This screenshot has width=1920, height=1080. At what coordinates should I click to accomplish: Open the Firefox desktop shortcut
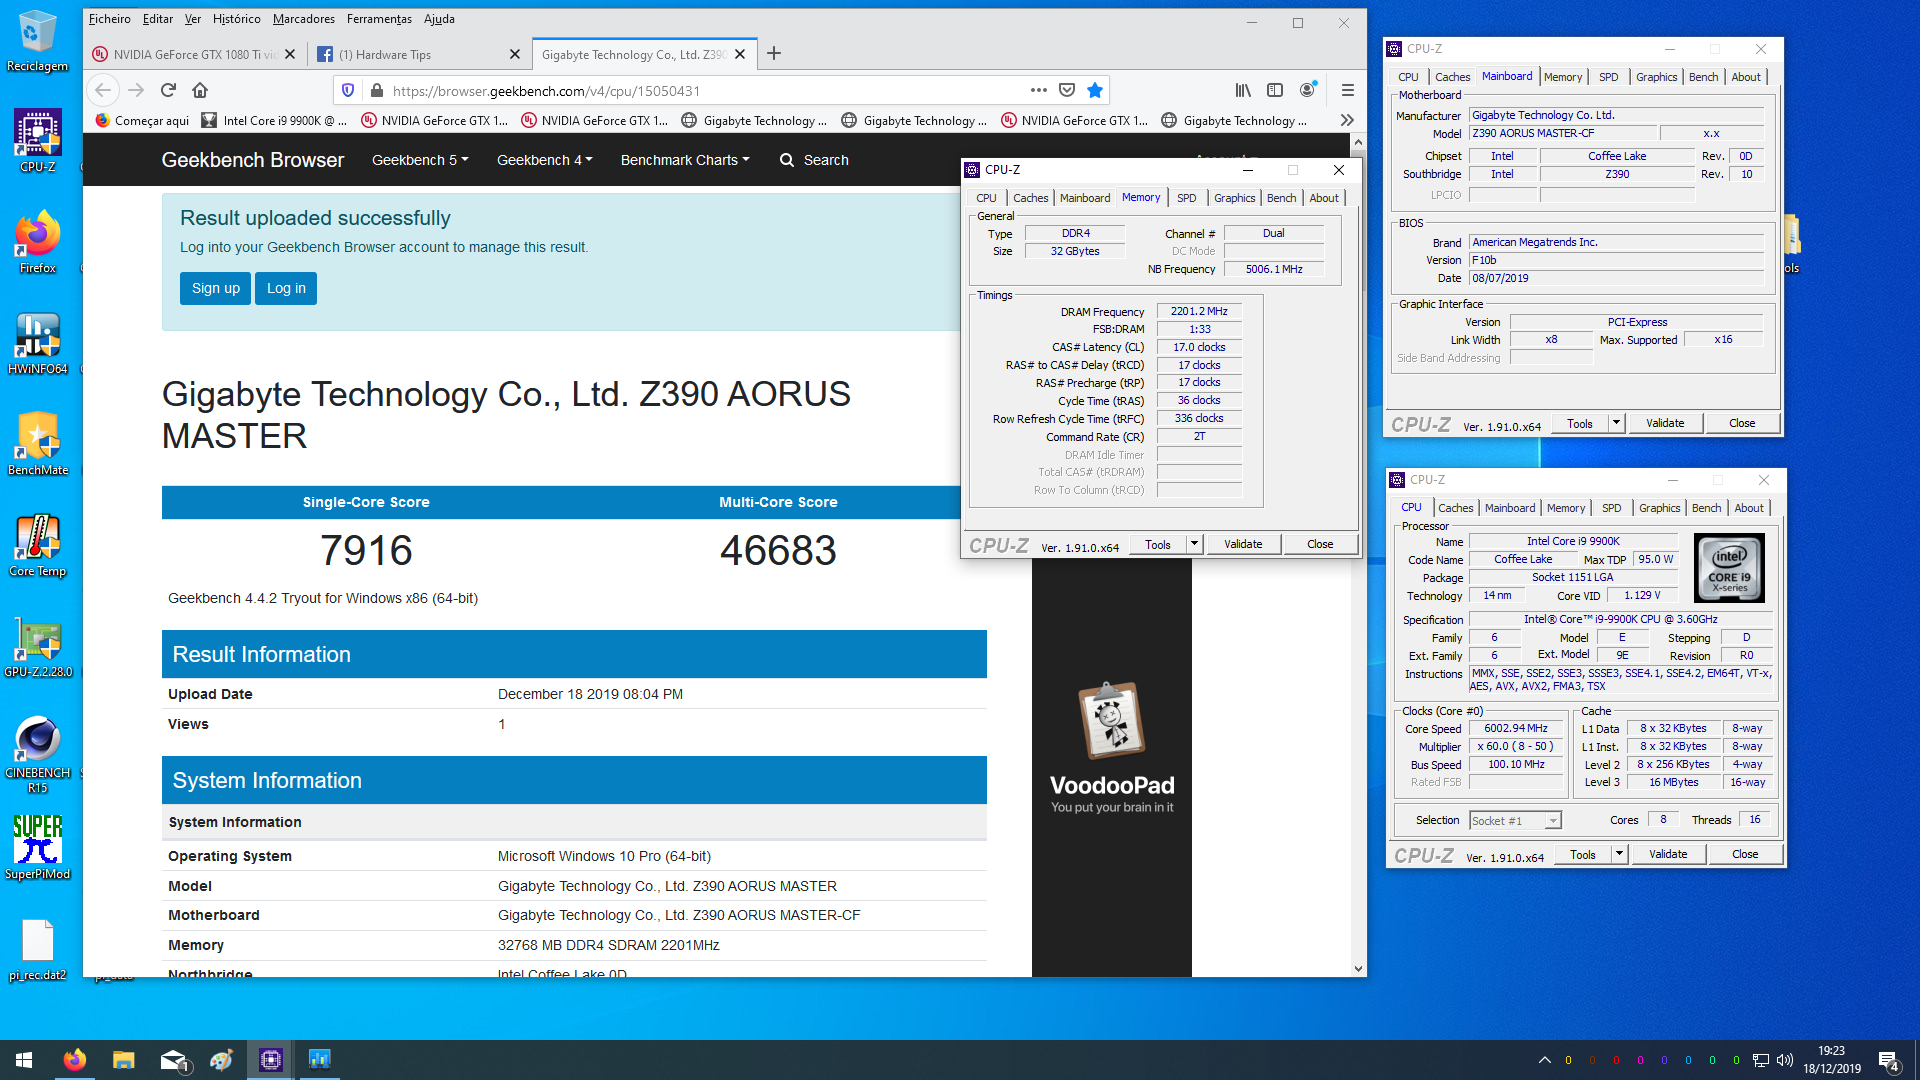(x=37, y=242)
